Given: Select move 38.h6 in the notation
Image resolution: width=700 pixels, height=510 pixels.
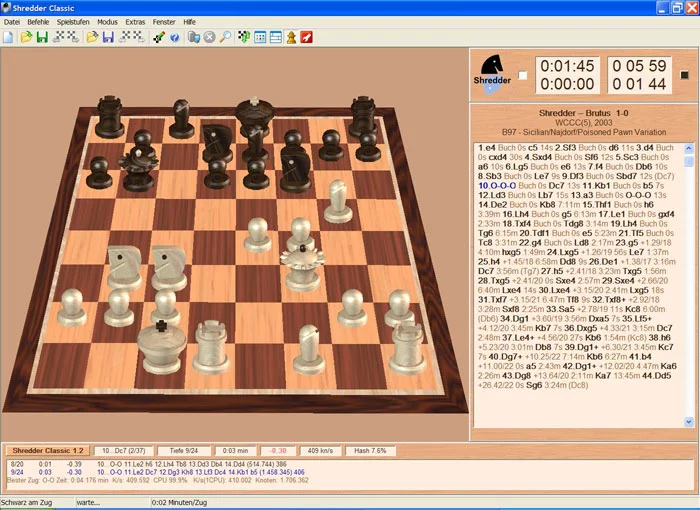Looking at the screenshot, I should [x=660, y=338].
